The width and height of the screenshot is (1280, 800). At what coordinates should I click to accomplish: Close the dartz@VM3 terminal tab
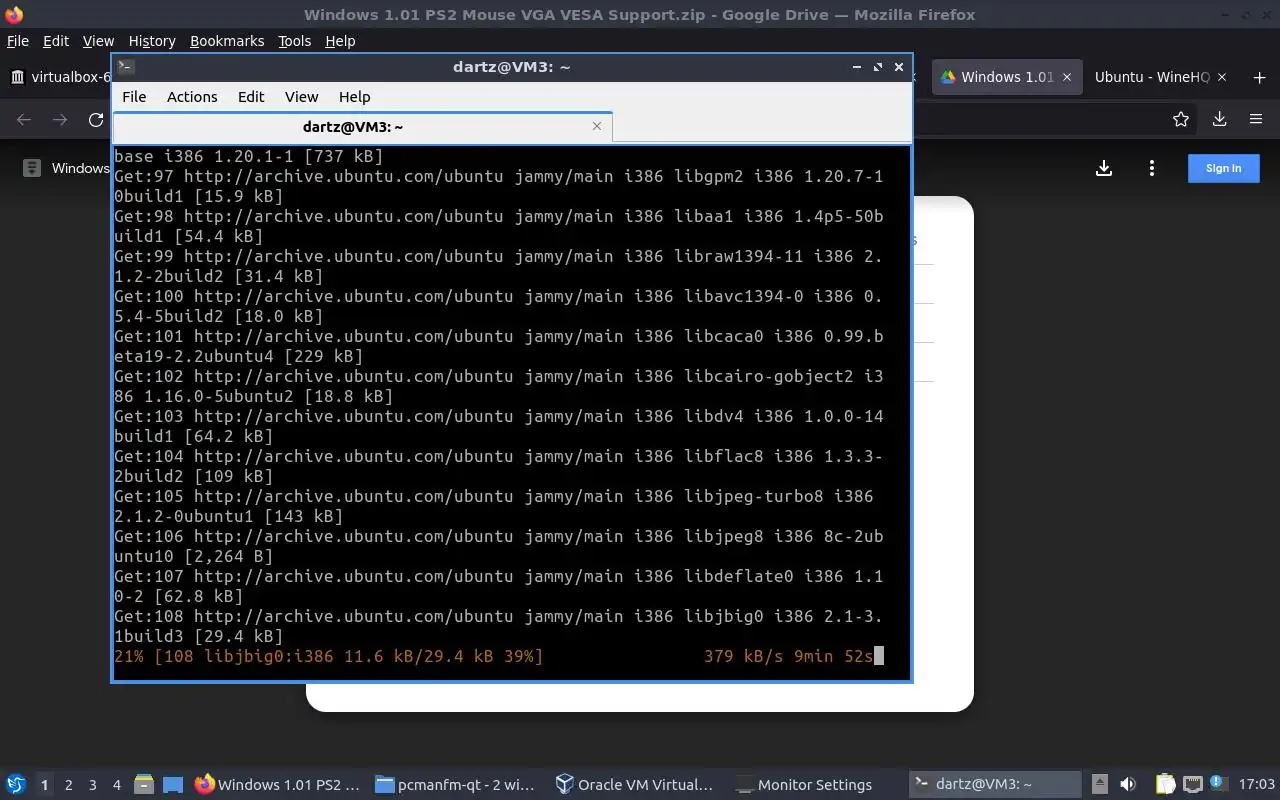click(x=597, y=126)
